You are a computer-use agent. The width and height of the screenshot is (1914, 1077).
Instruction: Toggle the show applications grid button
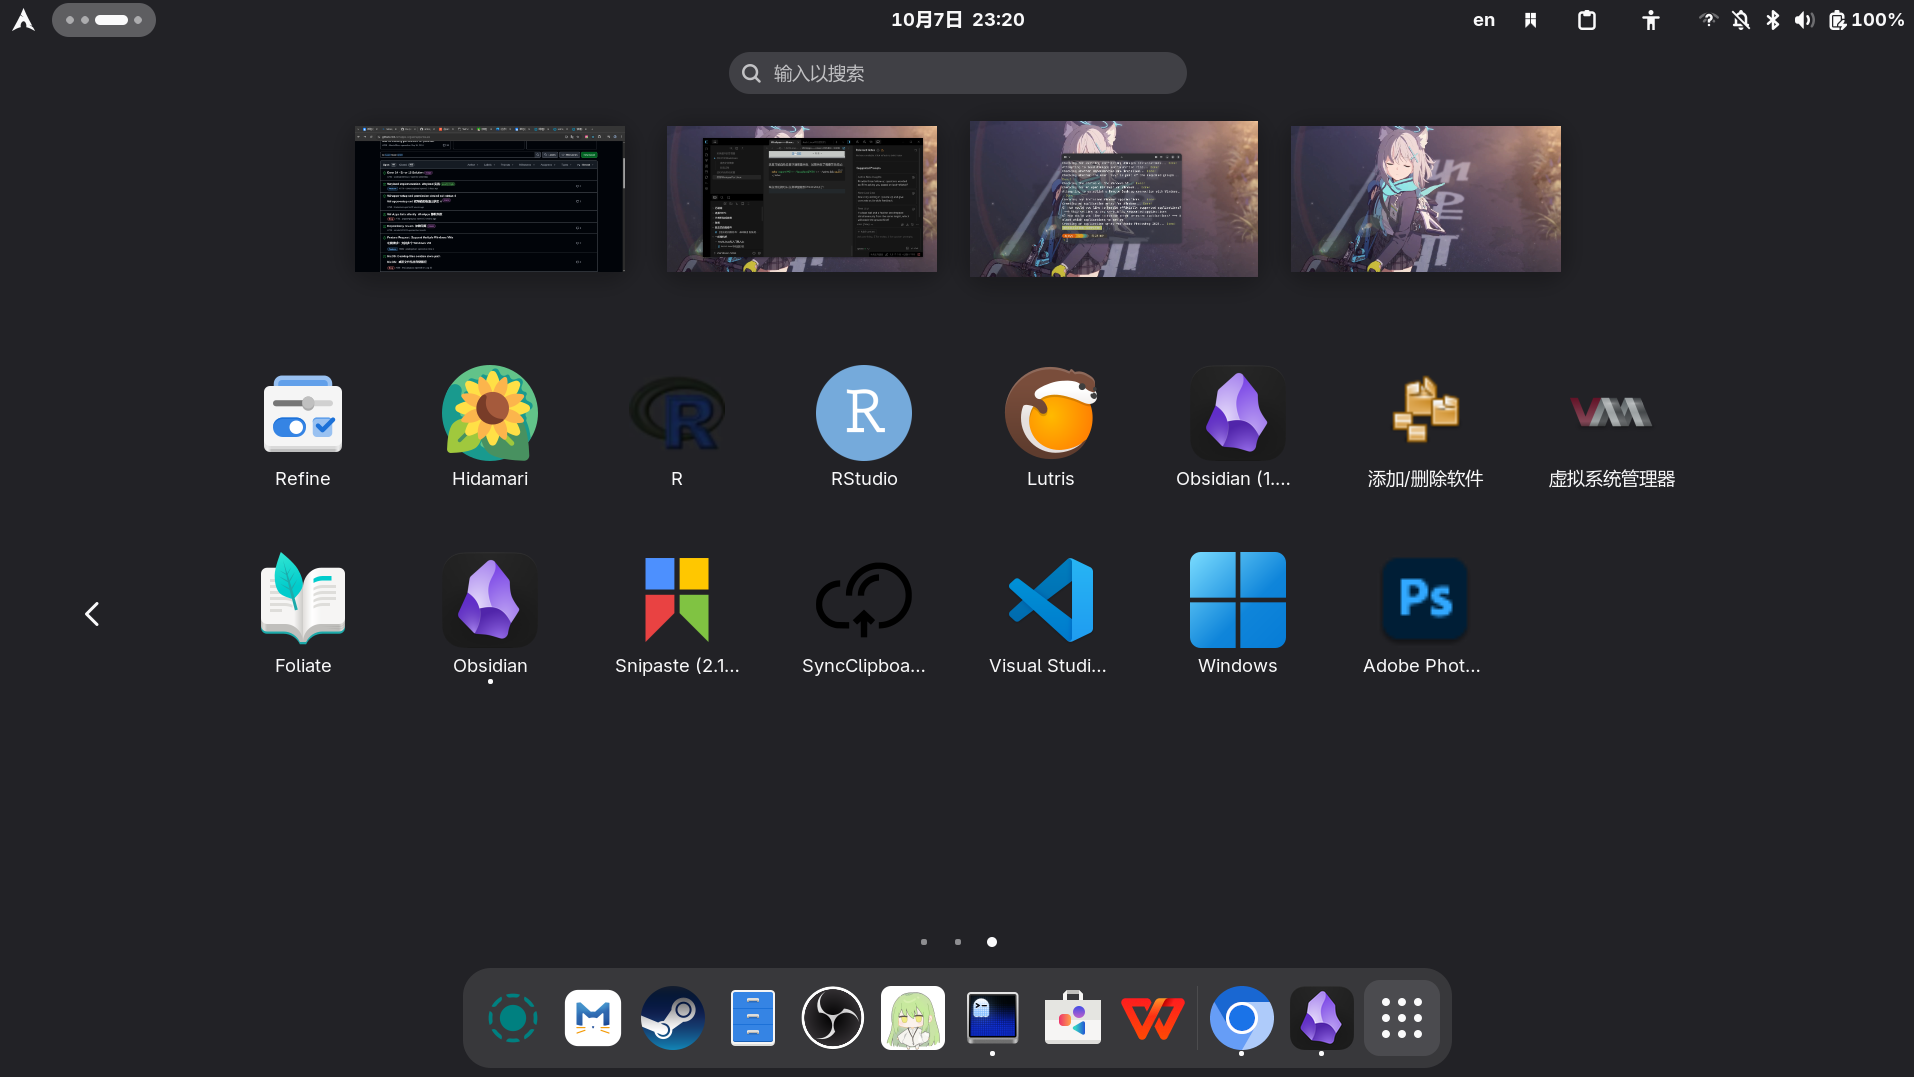(1401, 1018)
